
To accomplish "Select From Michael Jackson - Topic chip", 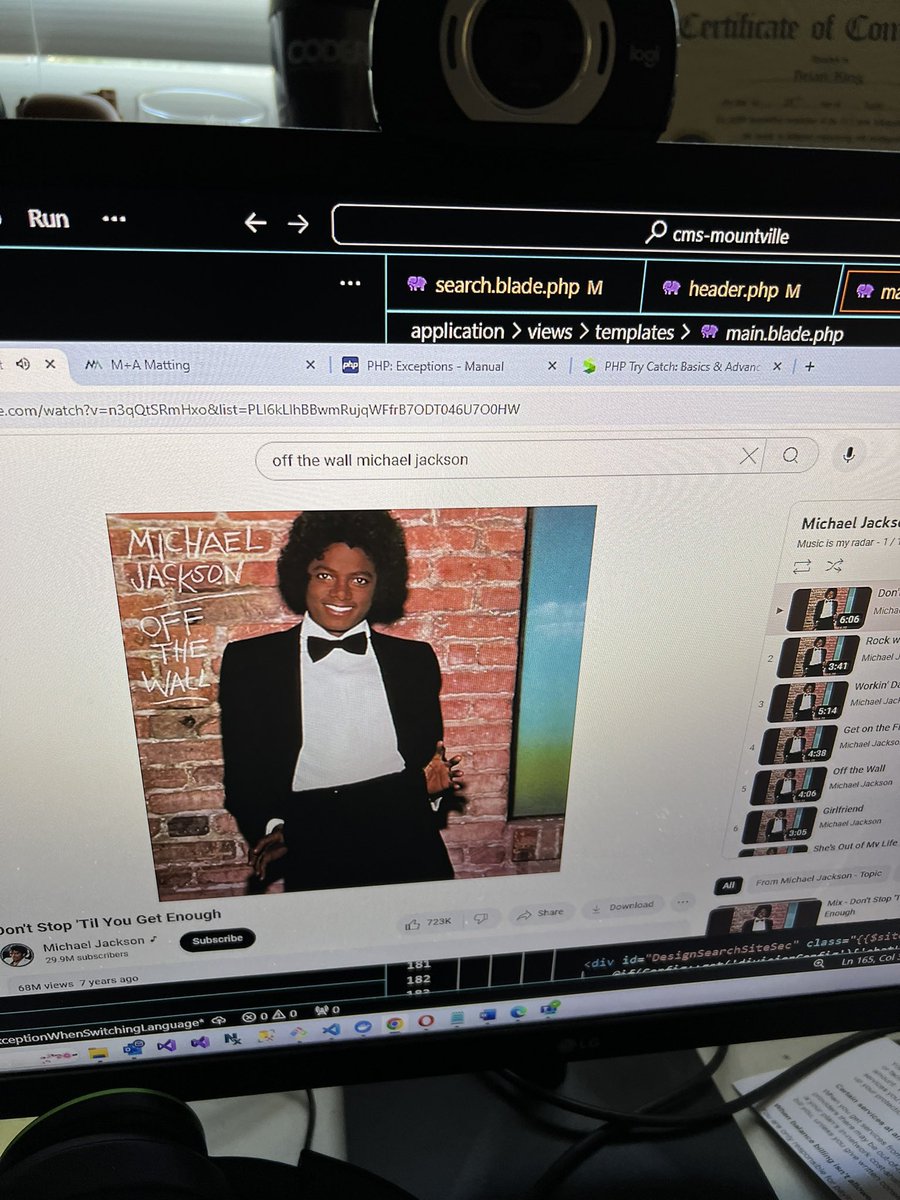I will 818,877.
